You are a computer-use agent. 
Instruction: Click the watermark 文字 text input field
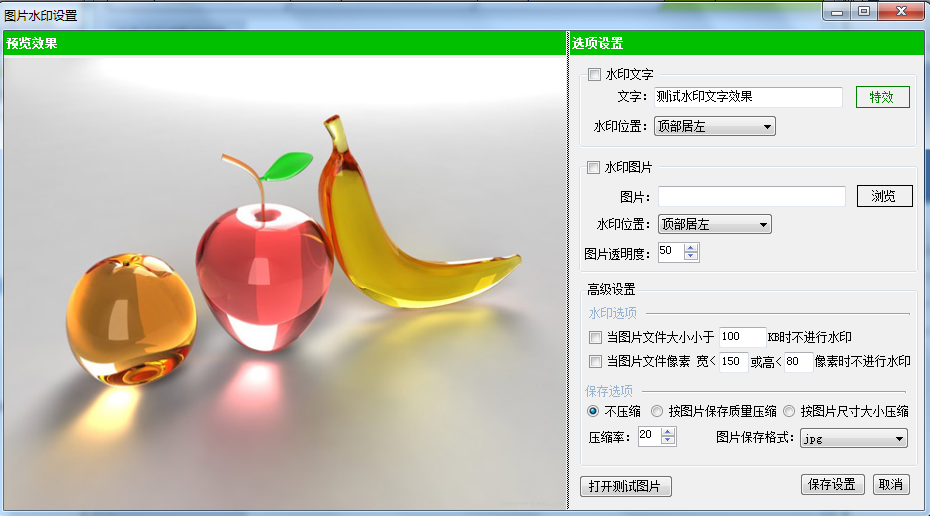[x=748, y=97]
